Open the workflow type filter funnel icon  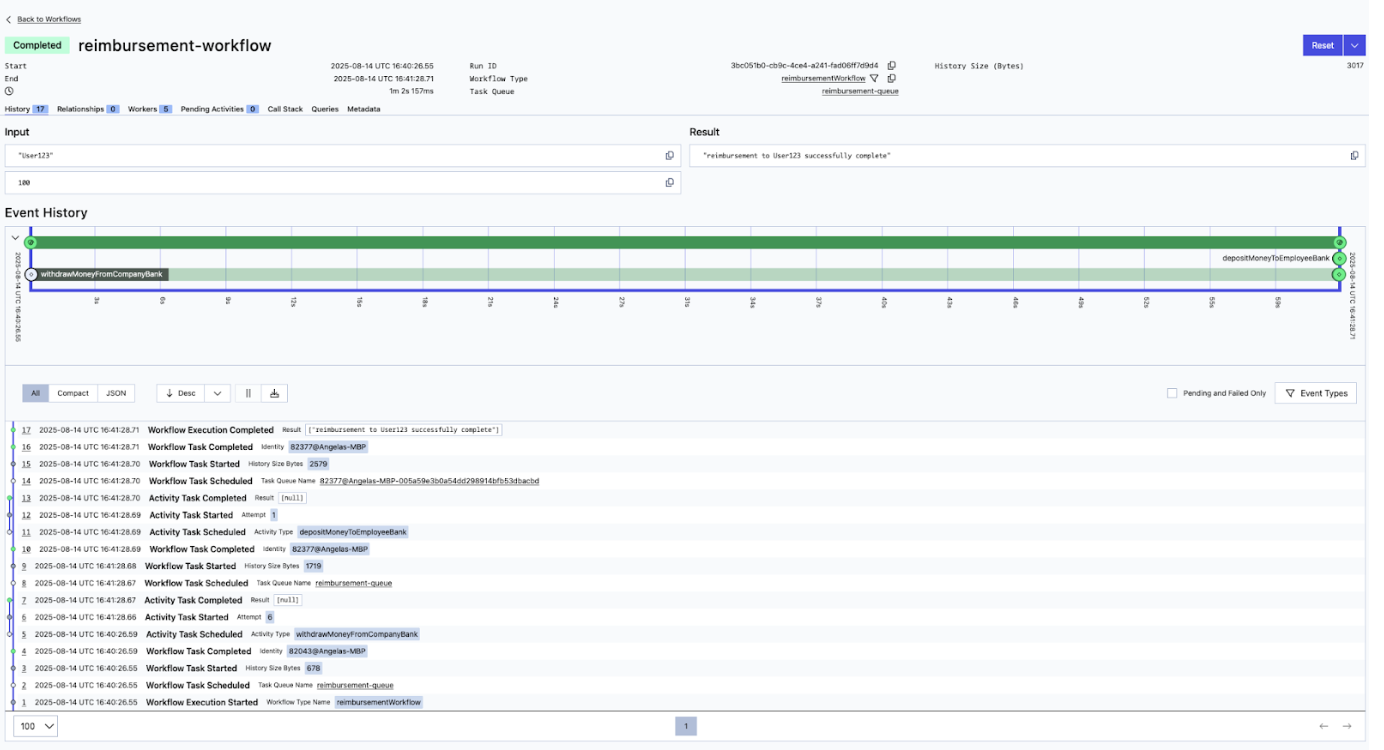tap(873, 78)
